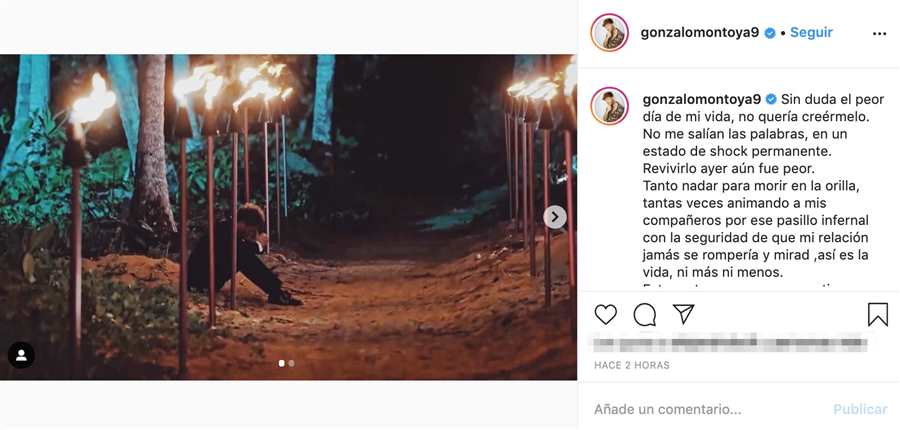This screenshot has width=900, height=430.
Task: Save the post with bookmark icon
Action: 877,315
